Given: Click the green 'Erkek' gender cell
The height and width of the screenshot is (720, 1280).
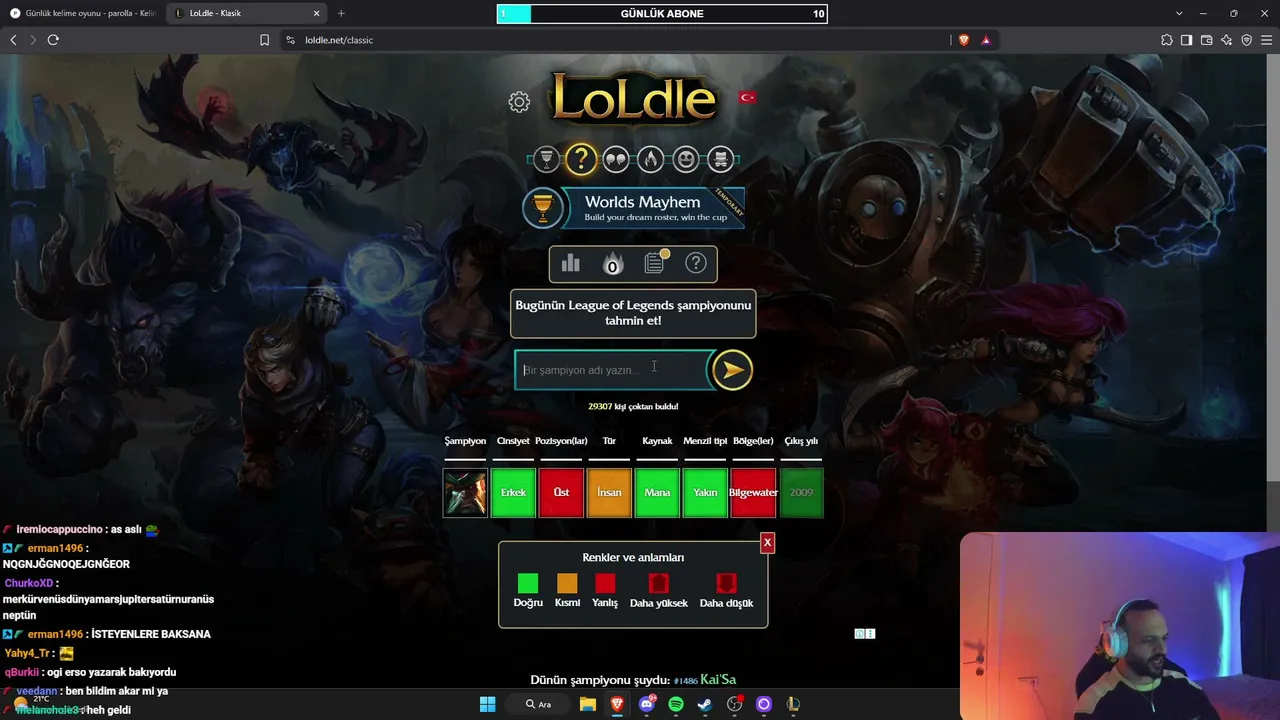Looking at the screenshot, I should point(513,493).
